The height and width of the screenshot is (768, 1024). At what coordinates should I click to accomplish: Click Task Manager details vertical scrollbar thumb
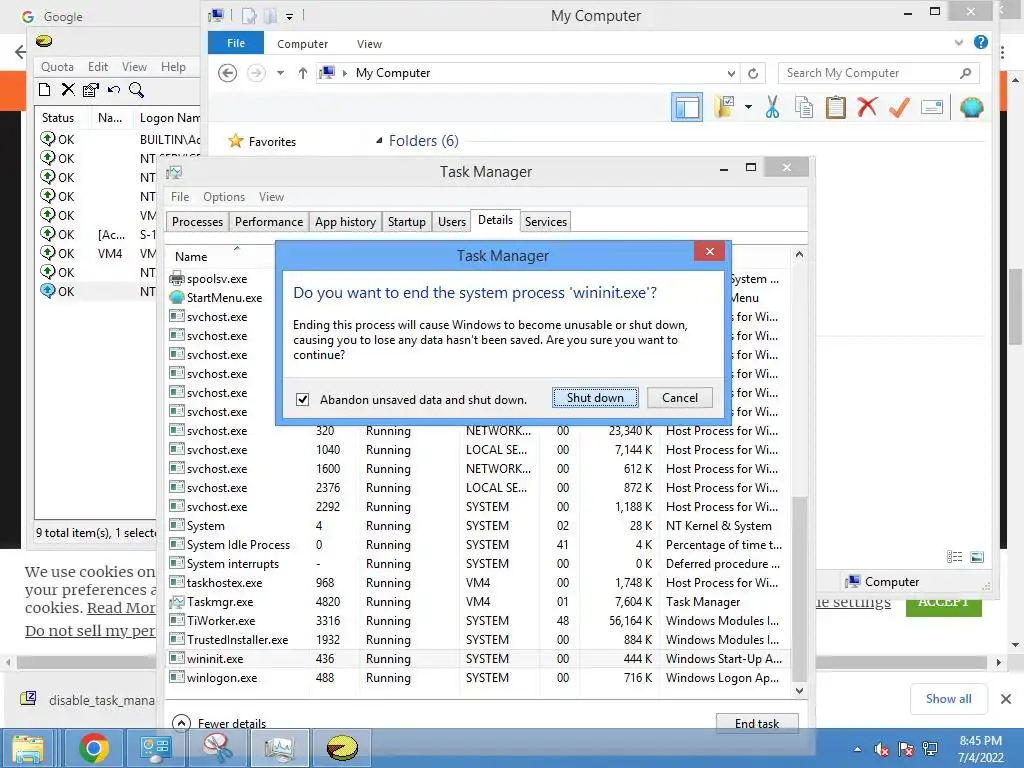(799, 588)
